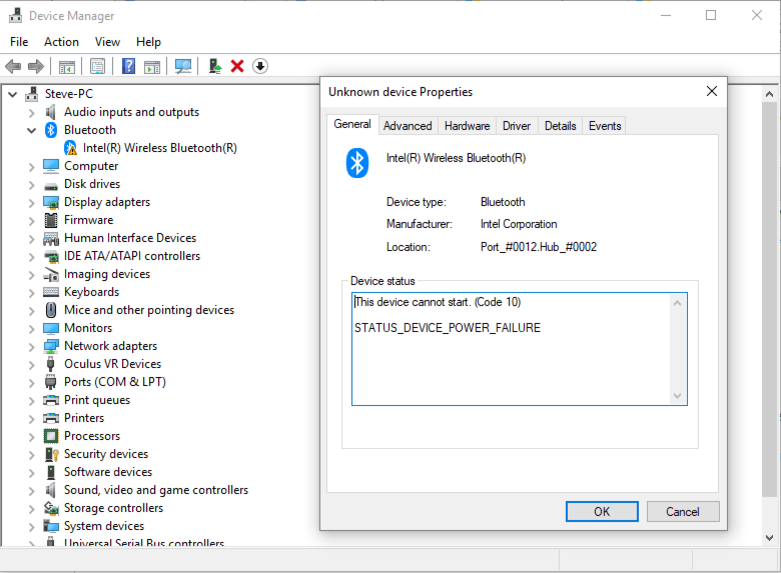781x573 pixels.
Task: Click the Back arrow toolbar icon
Action: click(x=13, y=66)
